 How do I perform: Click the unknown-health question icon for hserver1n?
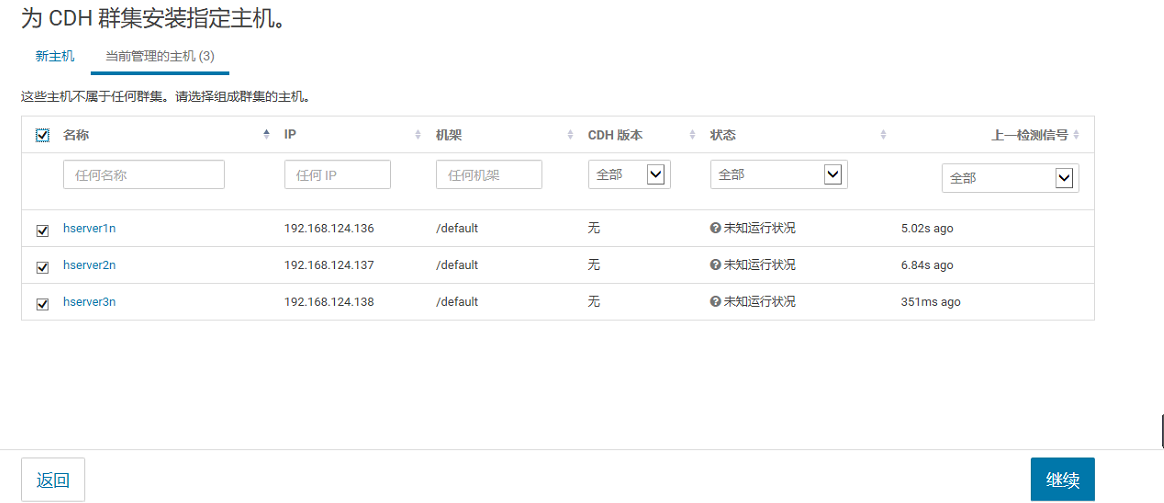point(716,228)
